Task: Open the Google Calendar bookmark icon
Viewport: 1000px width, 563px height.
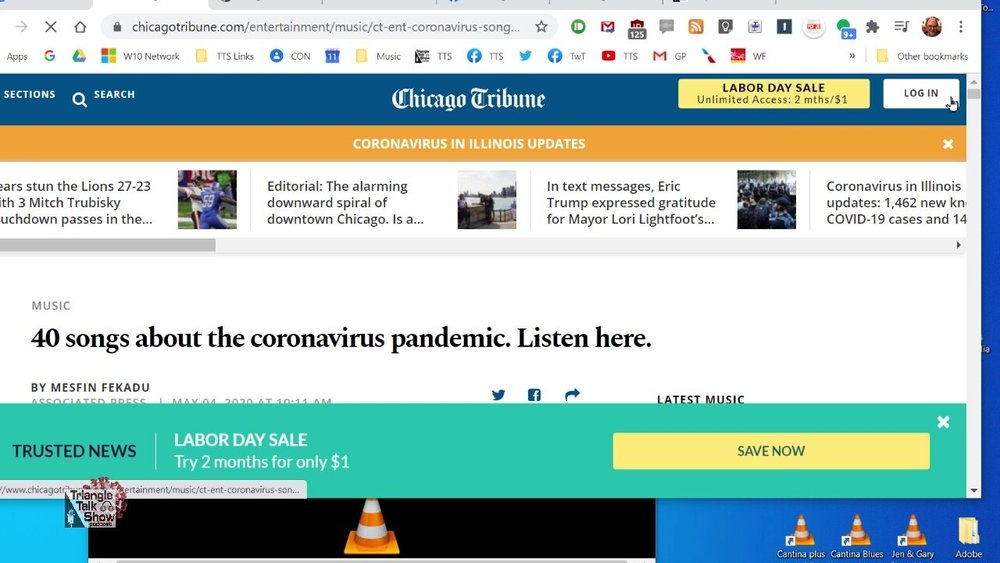Action: (x=332, y=56)
